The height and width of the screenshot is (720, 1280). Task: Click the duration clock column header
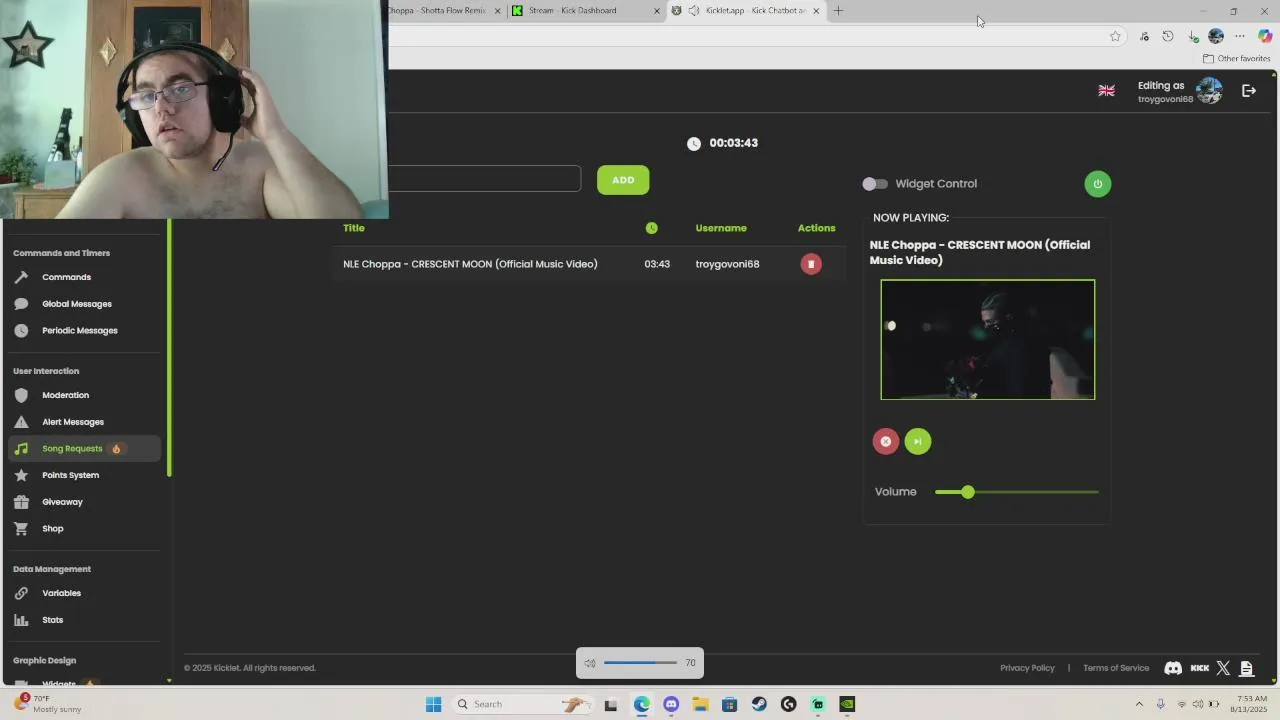click(x=652, y=228)
